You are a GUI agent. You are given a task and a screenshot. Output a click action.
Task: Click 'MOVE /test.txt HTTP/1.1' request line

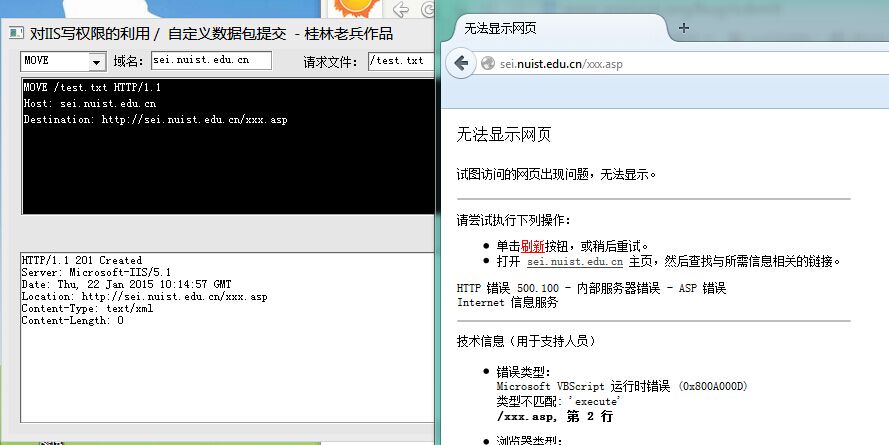click(92, 87)
